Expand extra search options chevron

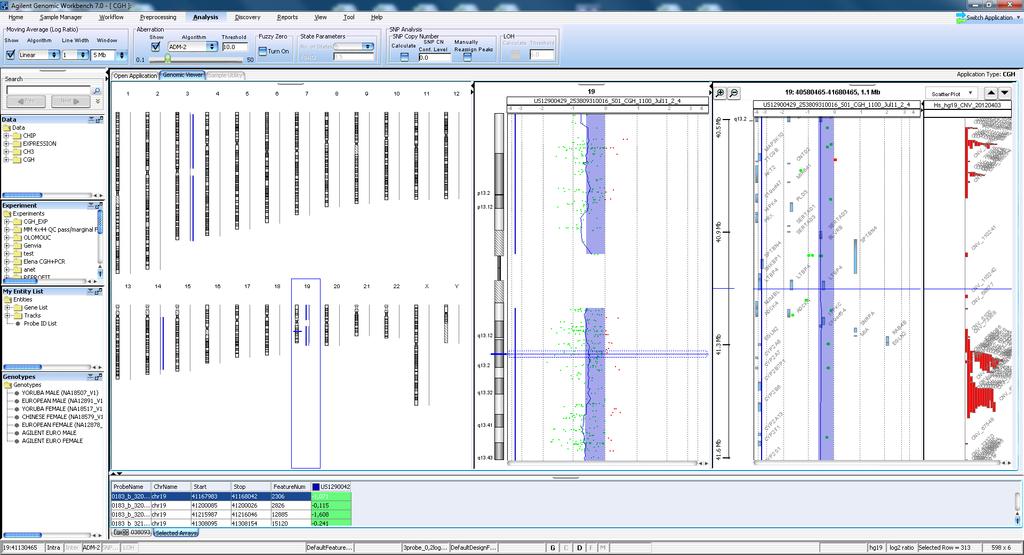98,102
